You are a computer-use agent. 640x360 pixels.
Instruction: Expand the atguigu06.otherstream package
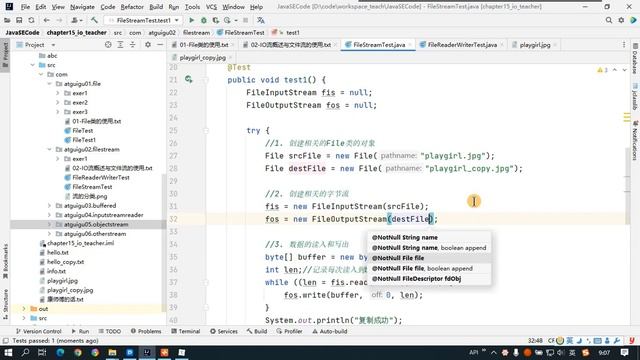[x=49, y=234]
